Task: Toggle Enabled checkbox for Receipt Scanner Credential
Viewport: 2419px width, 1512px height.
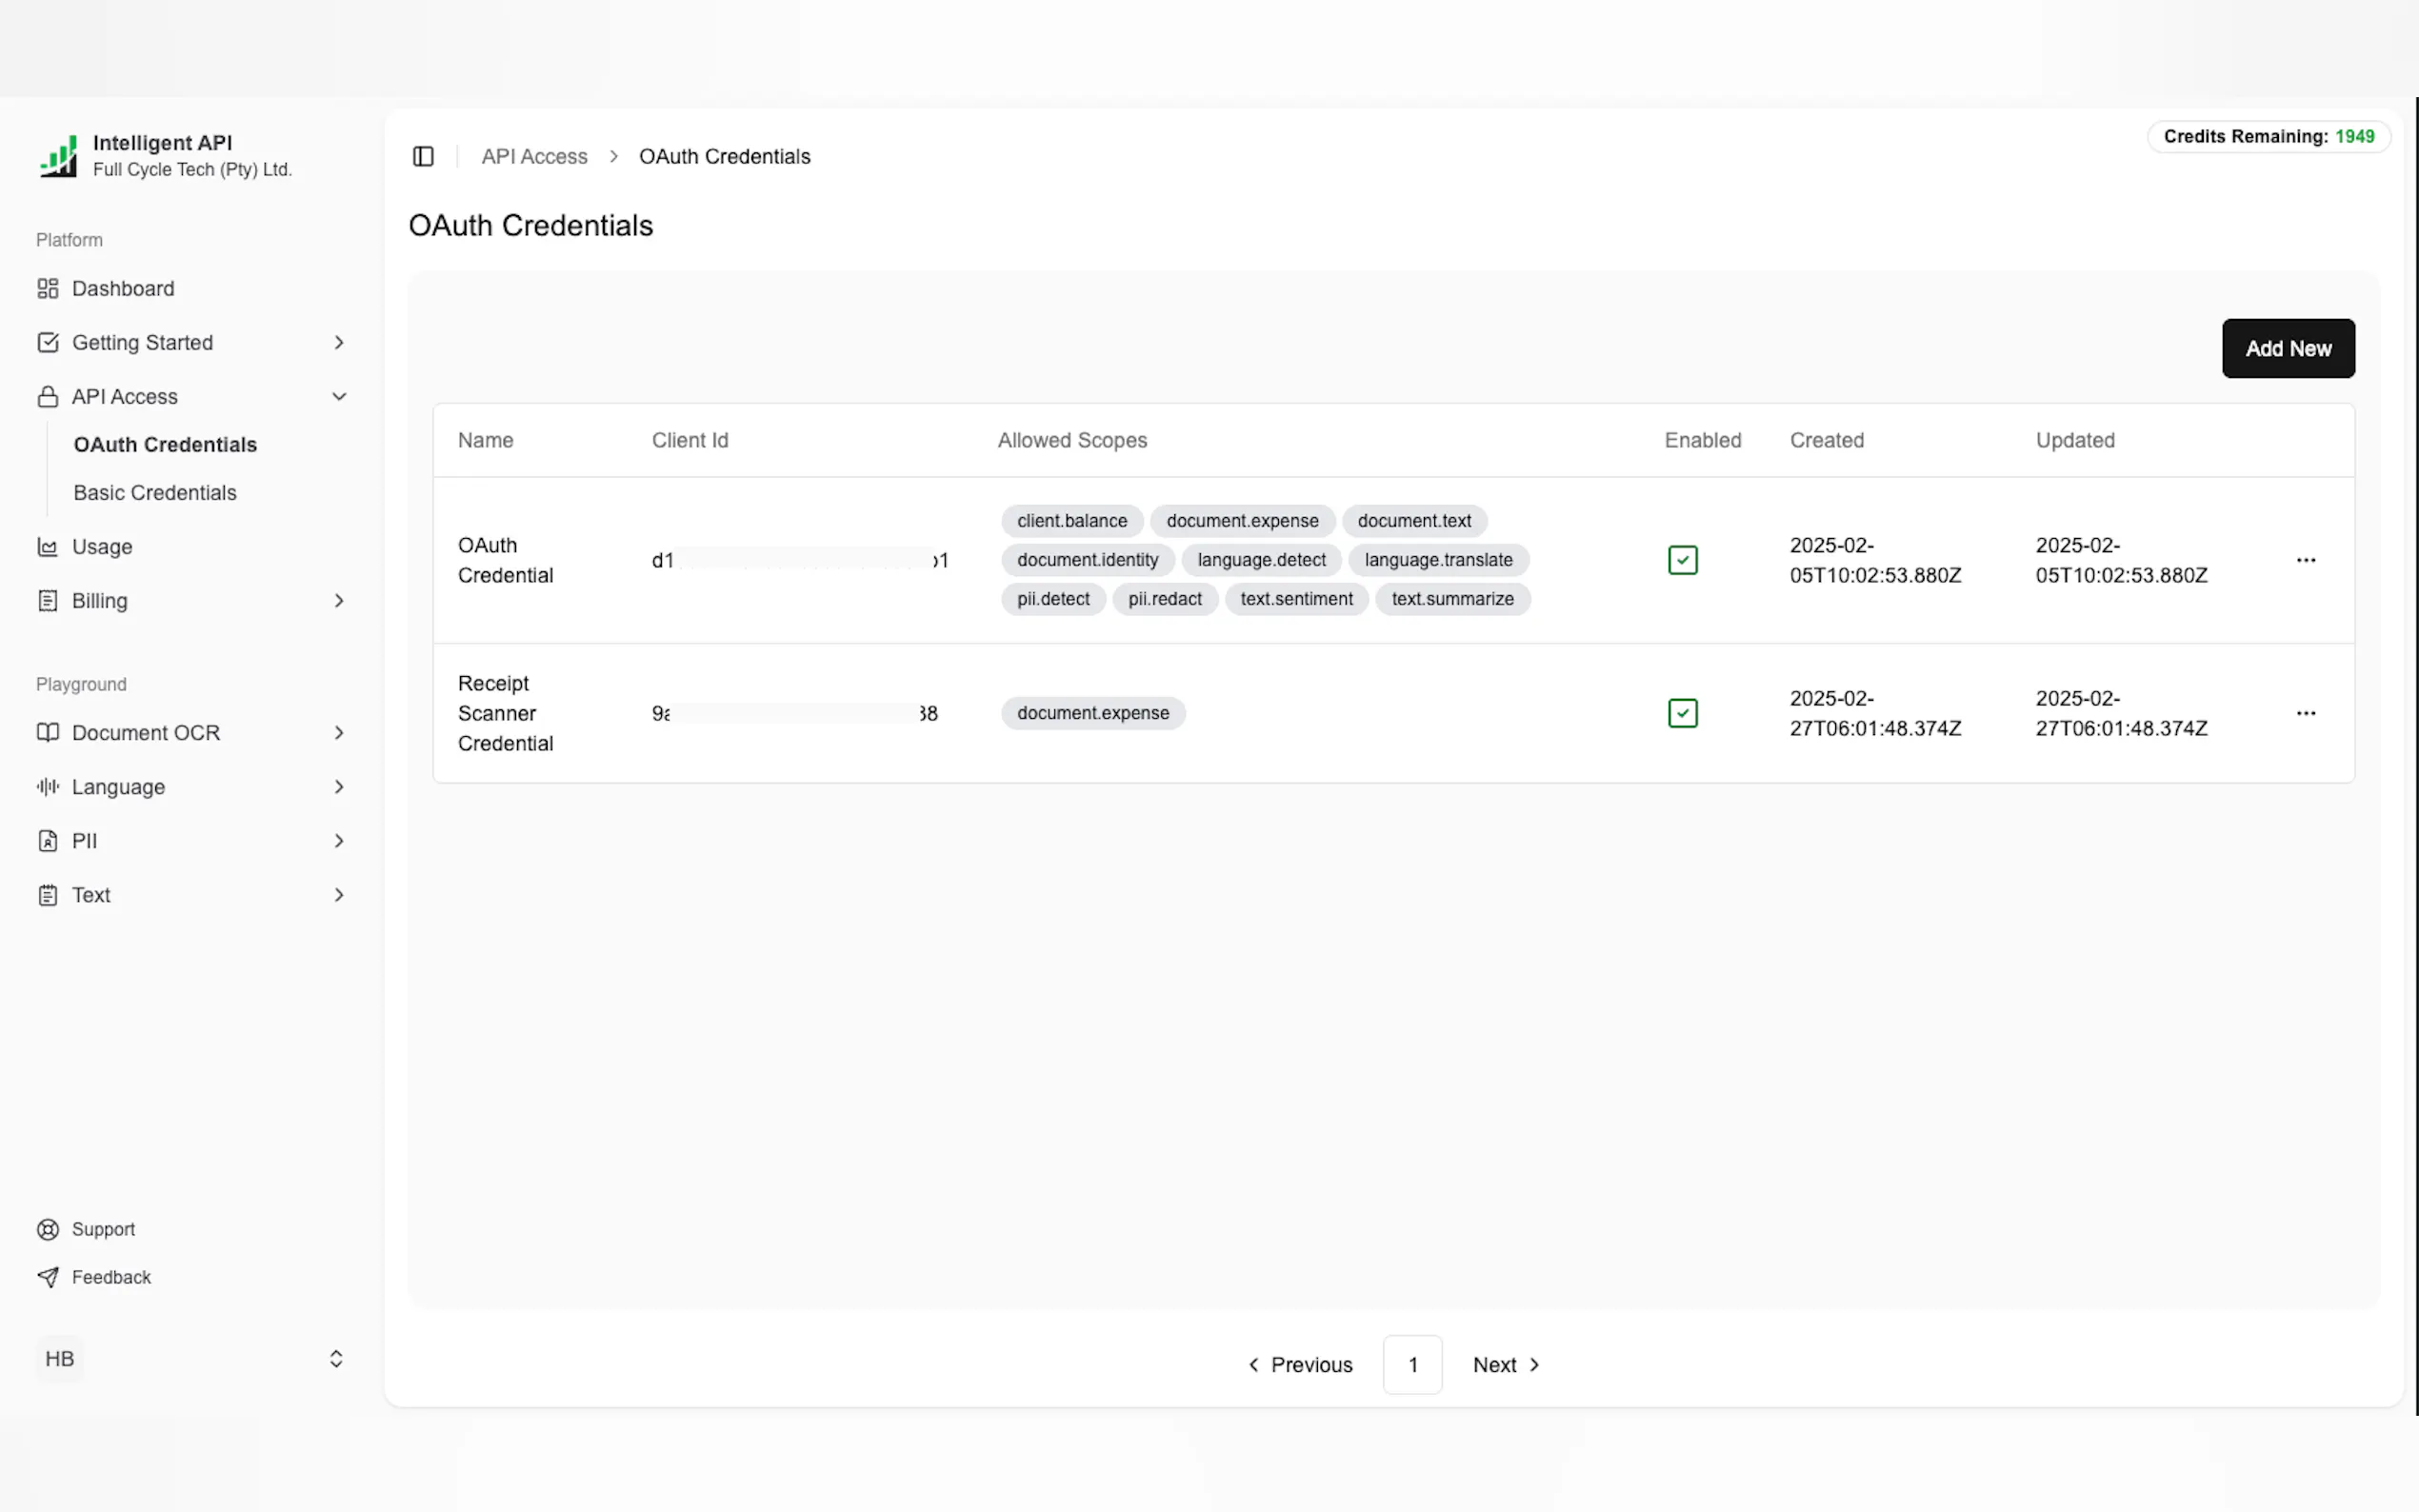Action: pos(1682,713)
